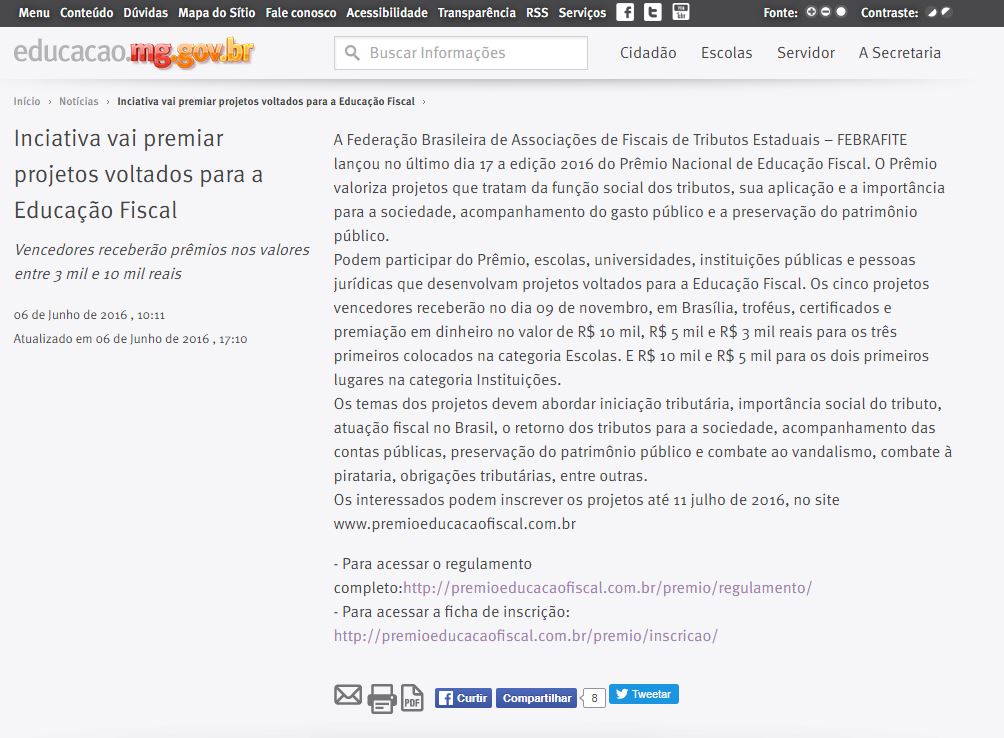Toggle the second Contraste icon
The image size is (1004, 738).
click(945, 13)
